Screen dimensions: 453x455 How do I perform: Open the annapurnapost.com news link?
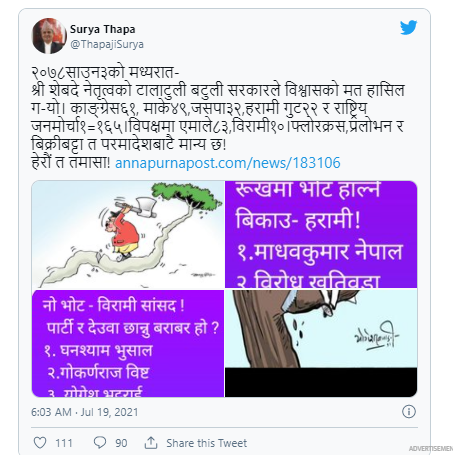[228, 163]
